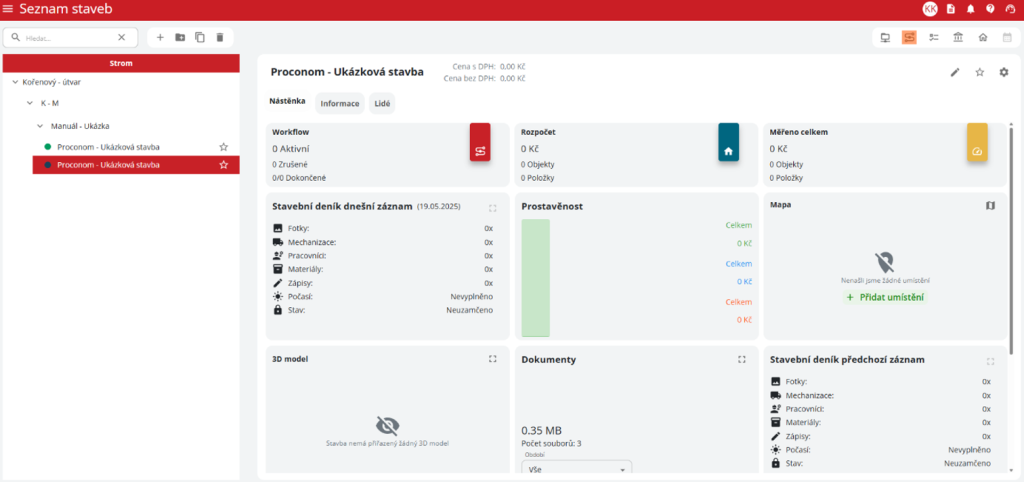The width and height of the screenshot is (1024, 482).
Task: Switch to the Lidé tab
Action: pos(382,103)
